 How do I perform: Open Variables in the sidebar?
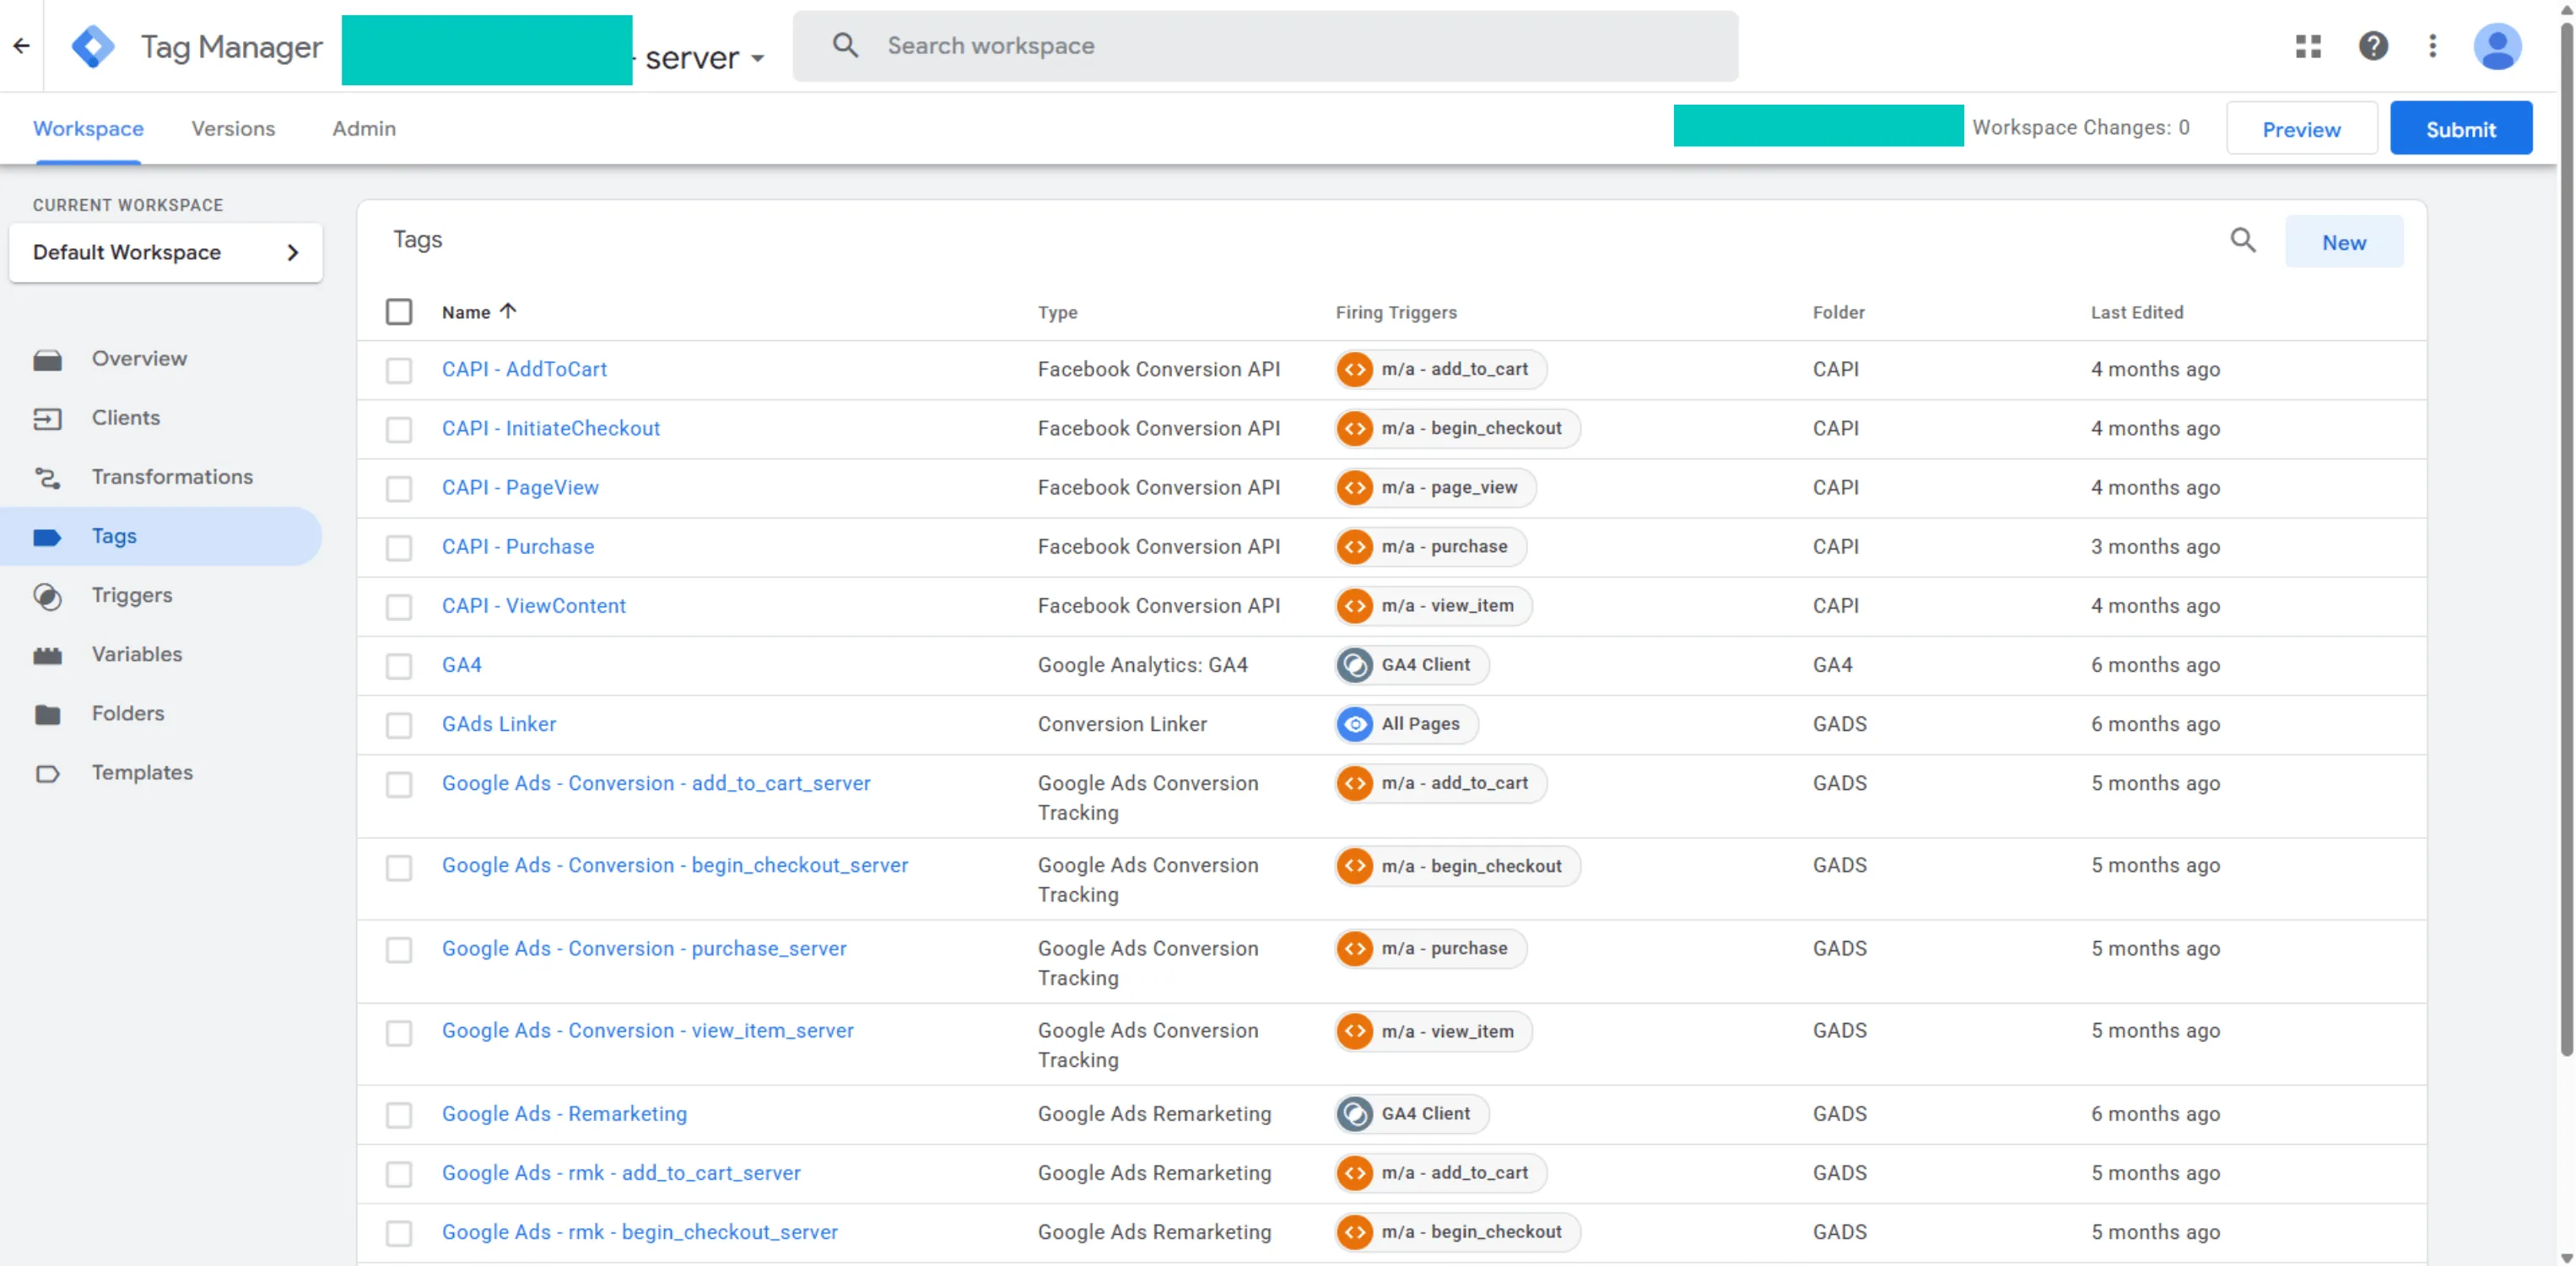(161, 654)
